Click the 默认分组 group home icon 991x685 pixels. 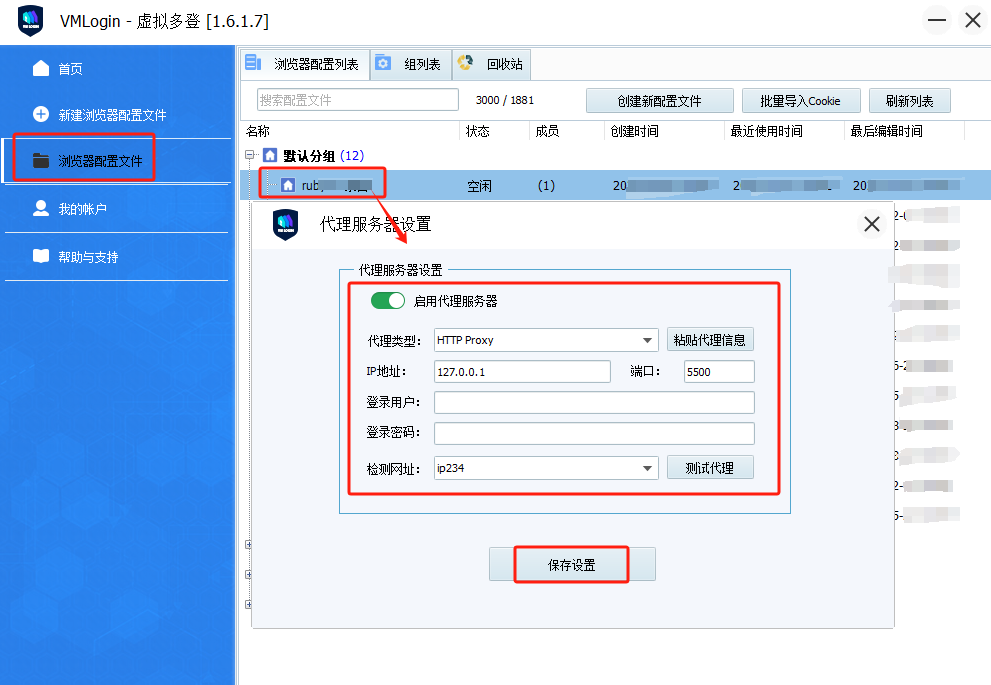coord(270,155)
